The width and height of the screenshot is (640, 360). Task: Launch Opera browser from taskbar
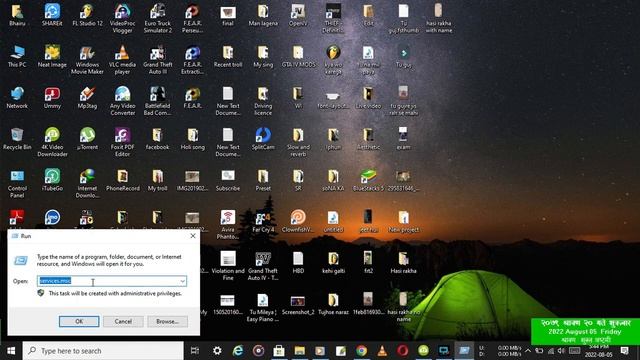402,351
